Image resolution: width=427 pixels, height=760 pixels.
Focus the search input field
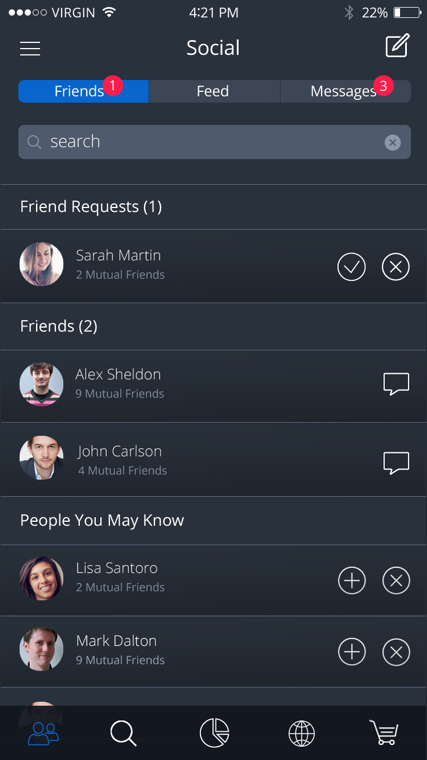tap(214, 142)
